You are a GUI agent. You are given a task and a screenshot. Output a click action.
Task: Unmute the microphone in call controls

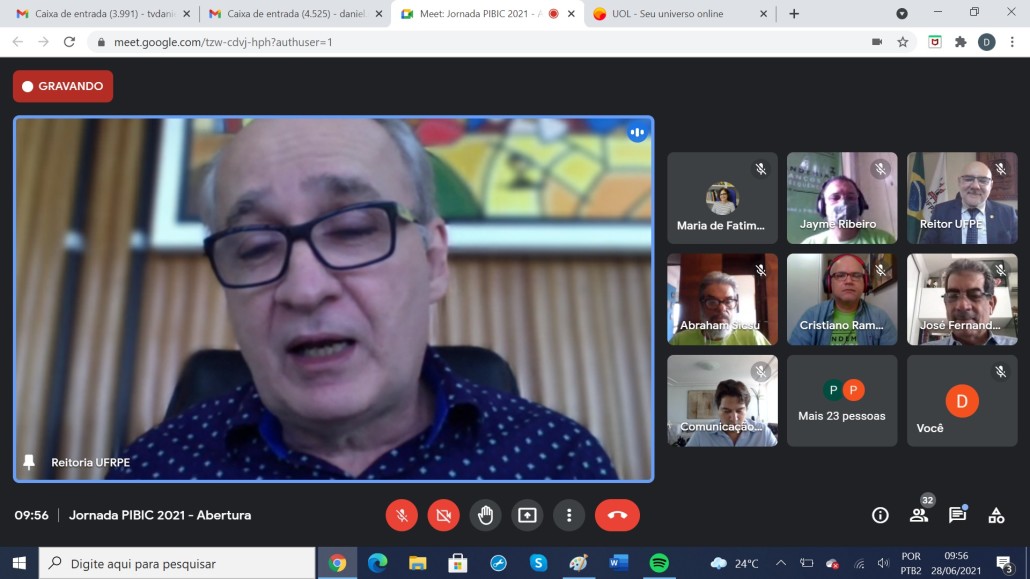click(x=401, y=515)
